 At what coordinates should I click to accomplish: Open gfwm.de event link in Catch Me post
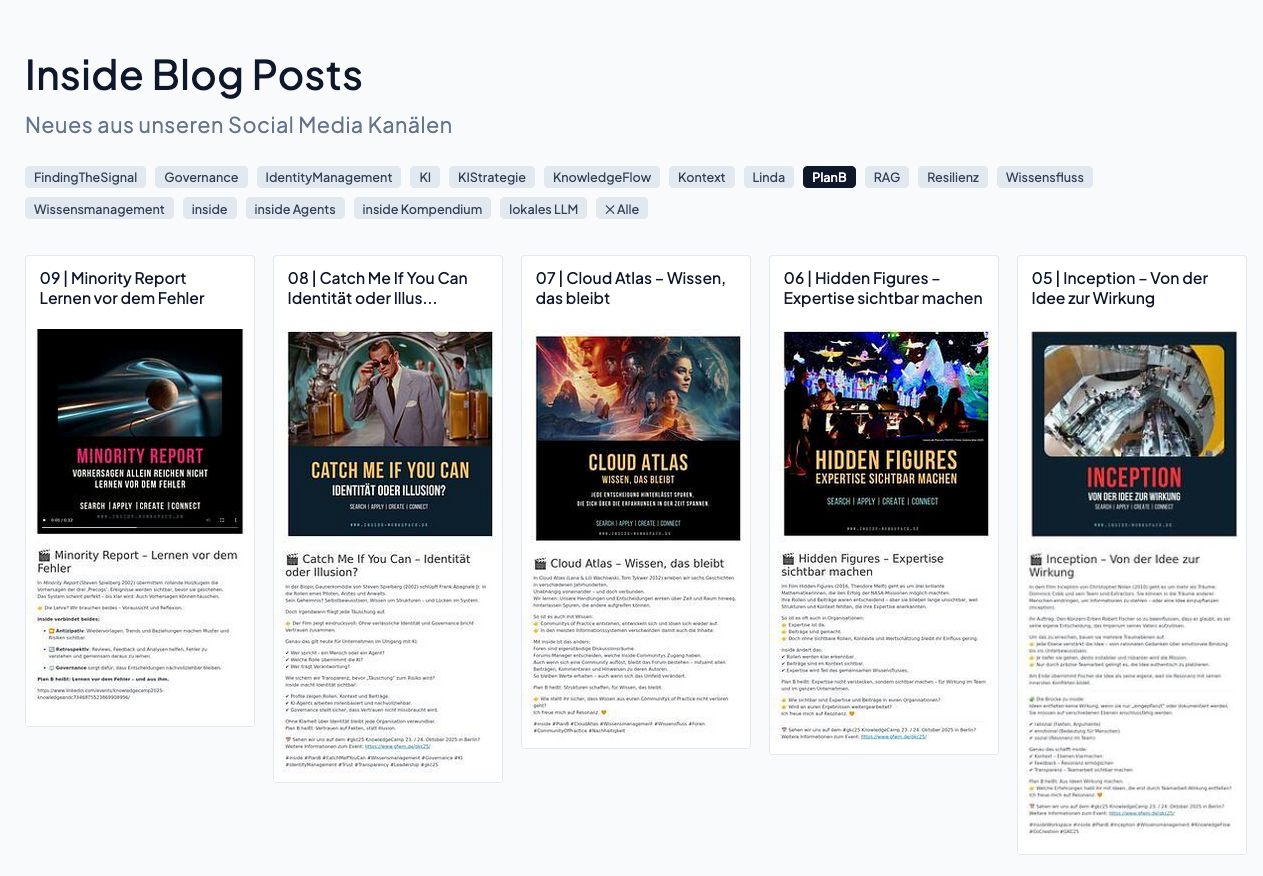pyautogui.click(x=397, y=746)
